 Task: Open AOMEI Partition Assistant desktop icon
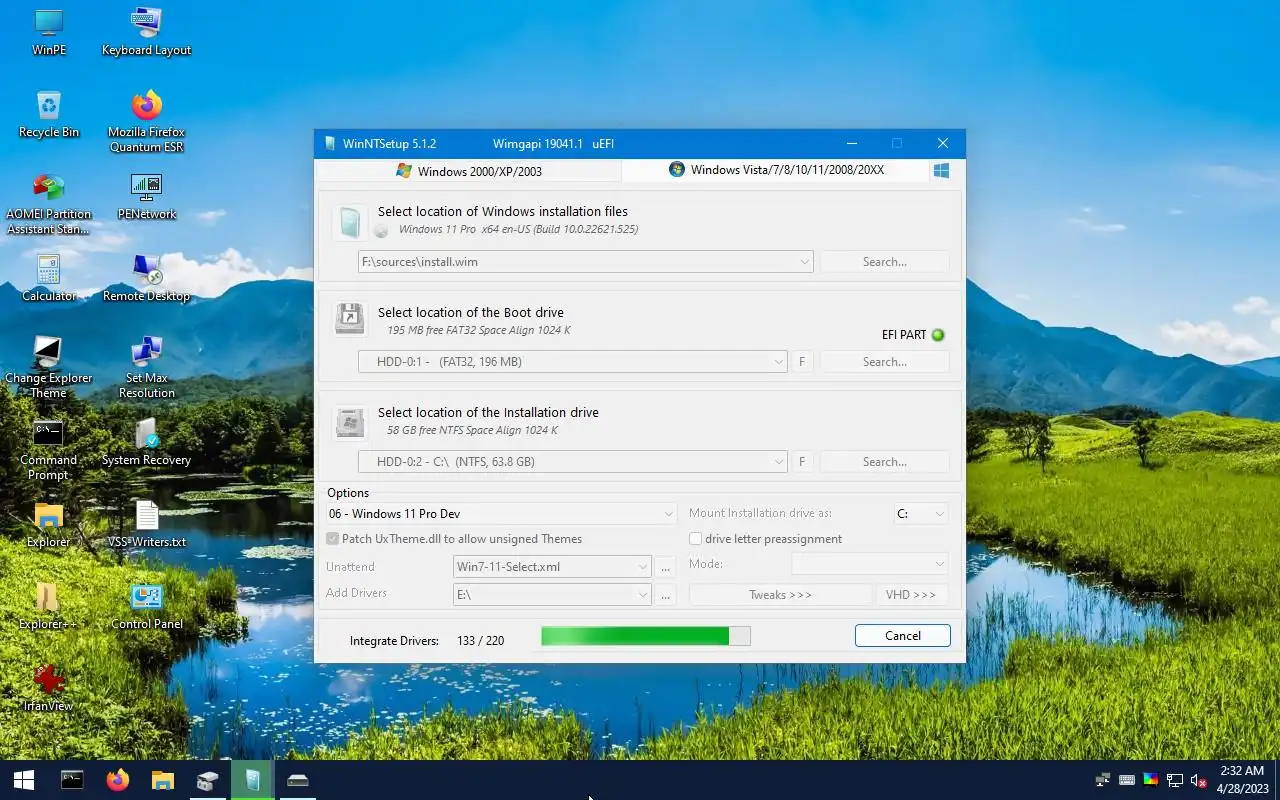pyautogui.click(x=48, y=203)
